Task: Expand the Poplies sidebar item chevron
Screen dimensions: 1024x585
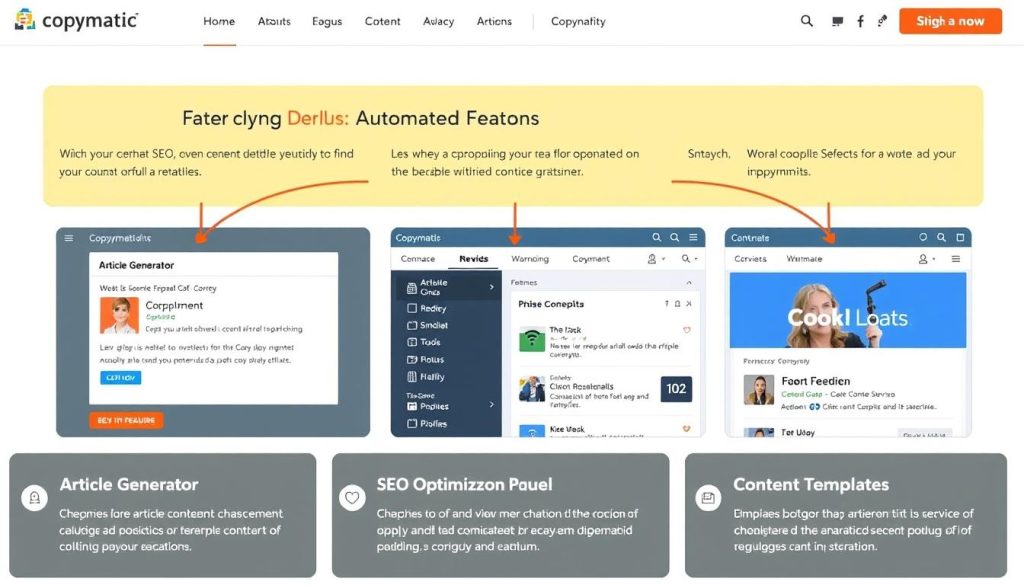Action: pyautogui.click(x=491, y=405)
